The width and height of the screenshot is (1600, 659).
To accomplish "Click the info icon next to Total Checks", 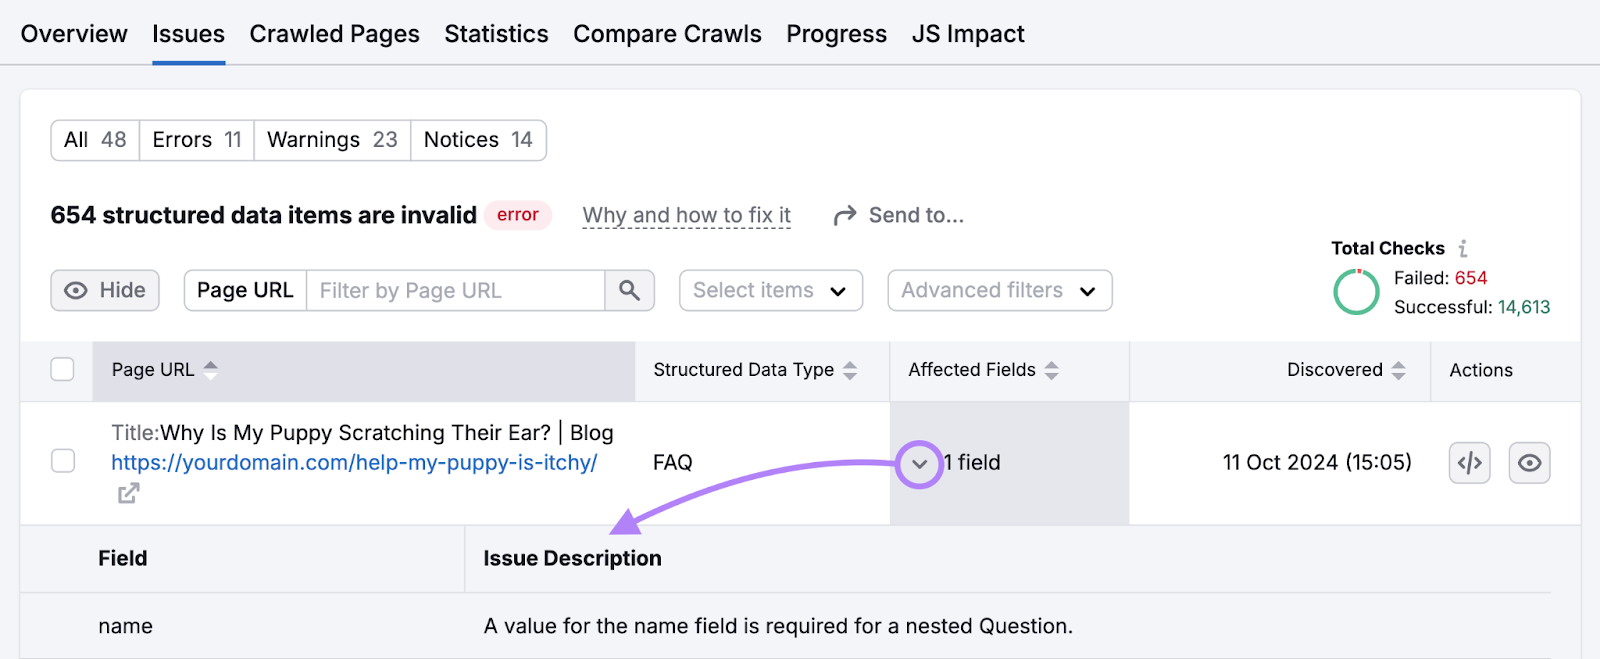I will coord(1464,248).
